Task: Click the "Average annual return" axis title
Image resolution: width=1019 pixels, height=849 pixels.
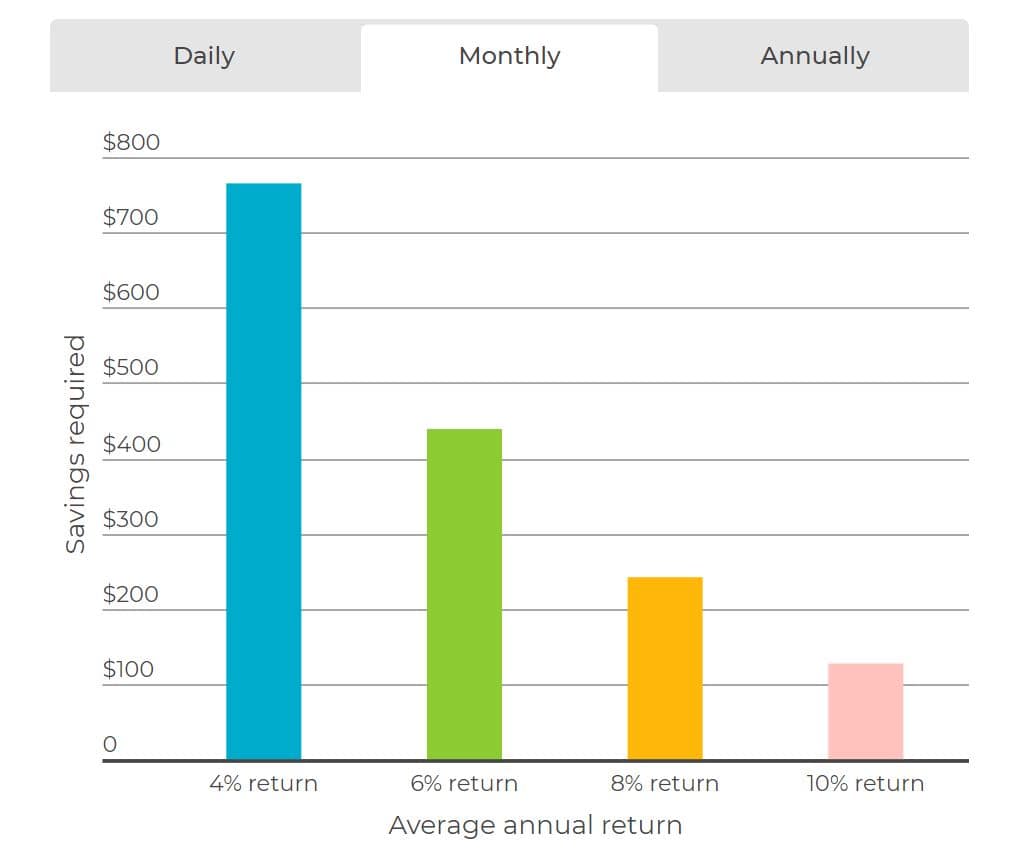Action: [x=535, y=826]
